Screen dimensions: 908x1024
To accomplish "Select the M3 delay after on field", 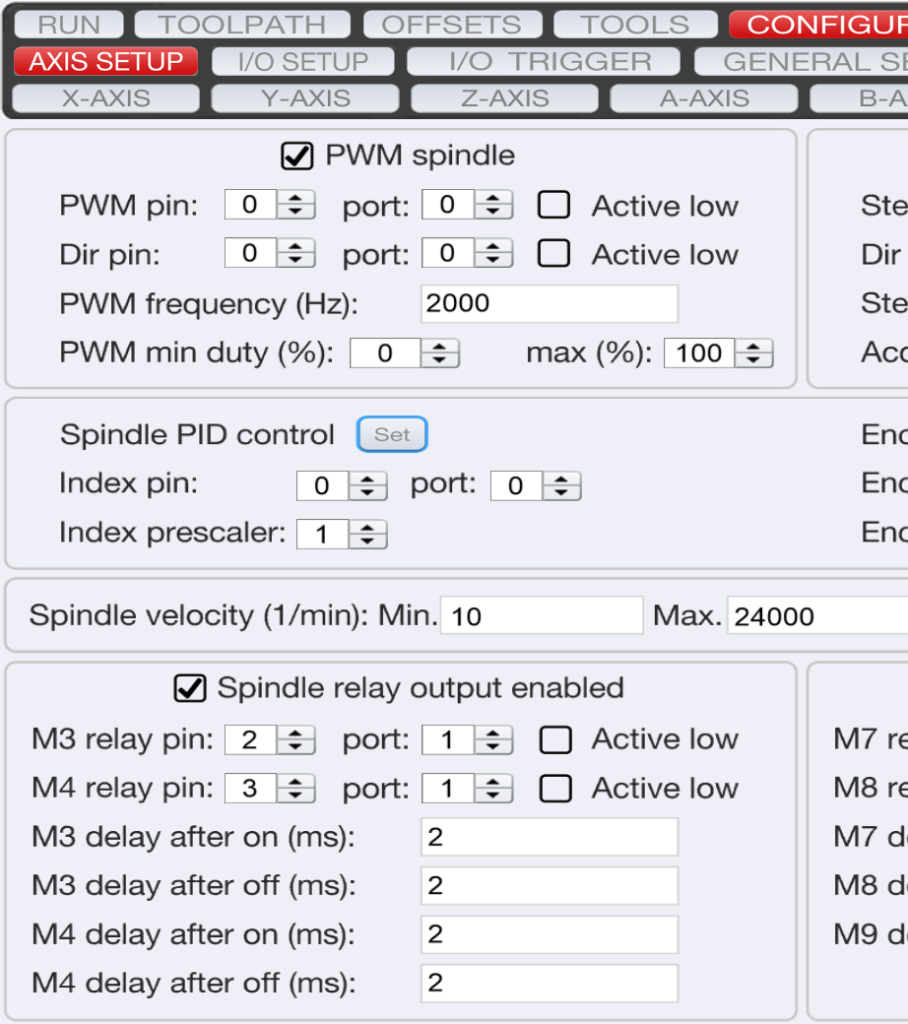I will [x=548, y=836].
